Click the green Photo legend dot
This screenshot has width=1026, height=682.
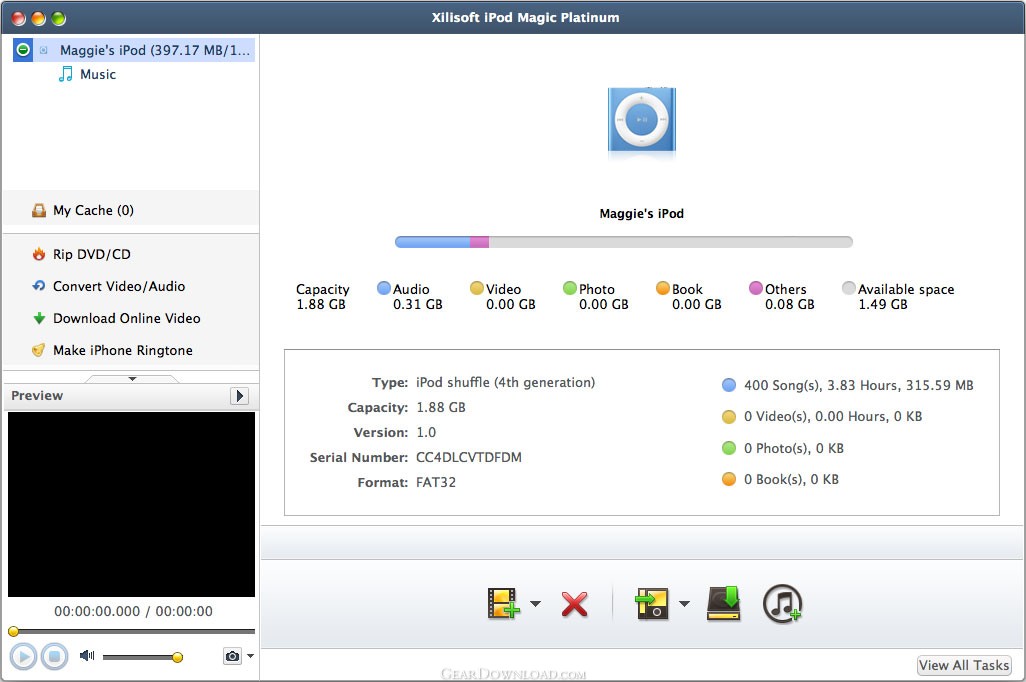coord(570,288)
